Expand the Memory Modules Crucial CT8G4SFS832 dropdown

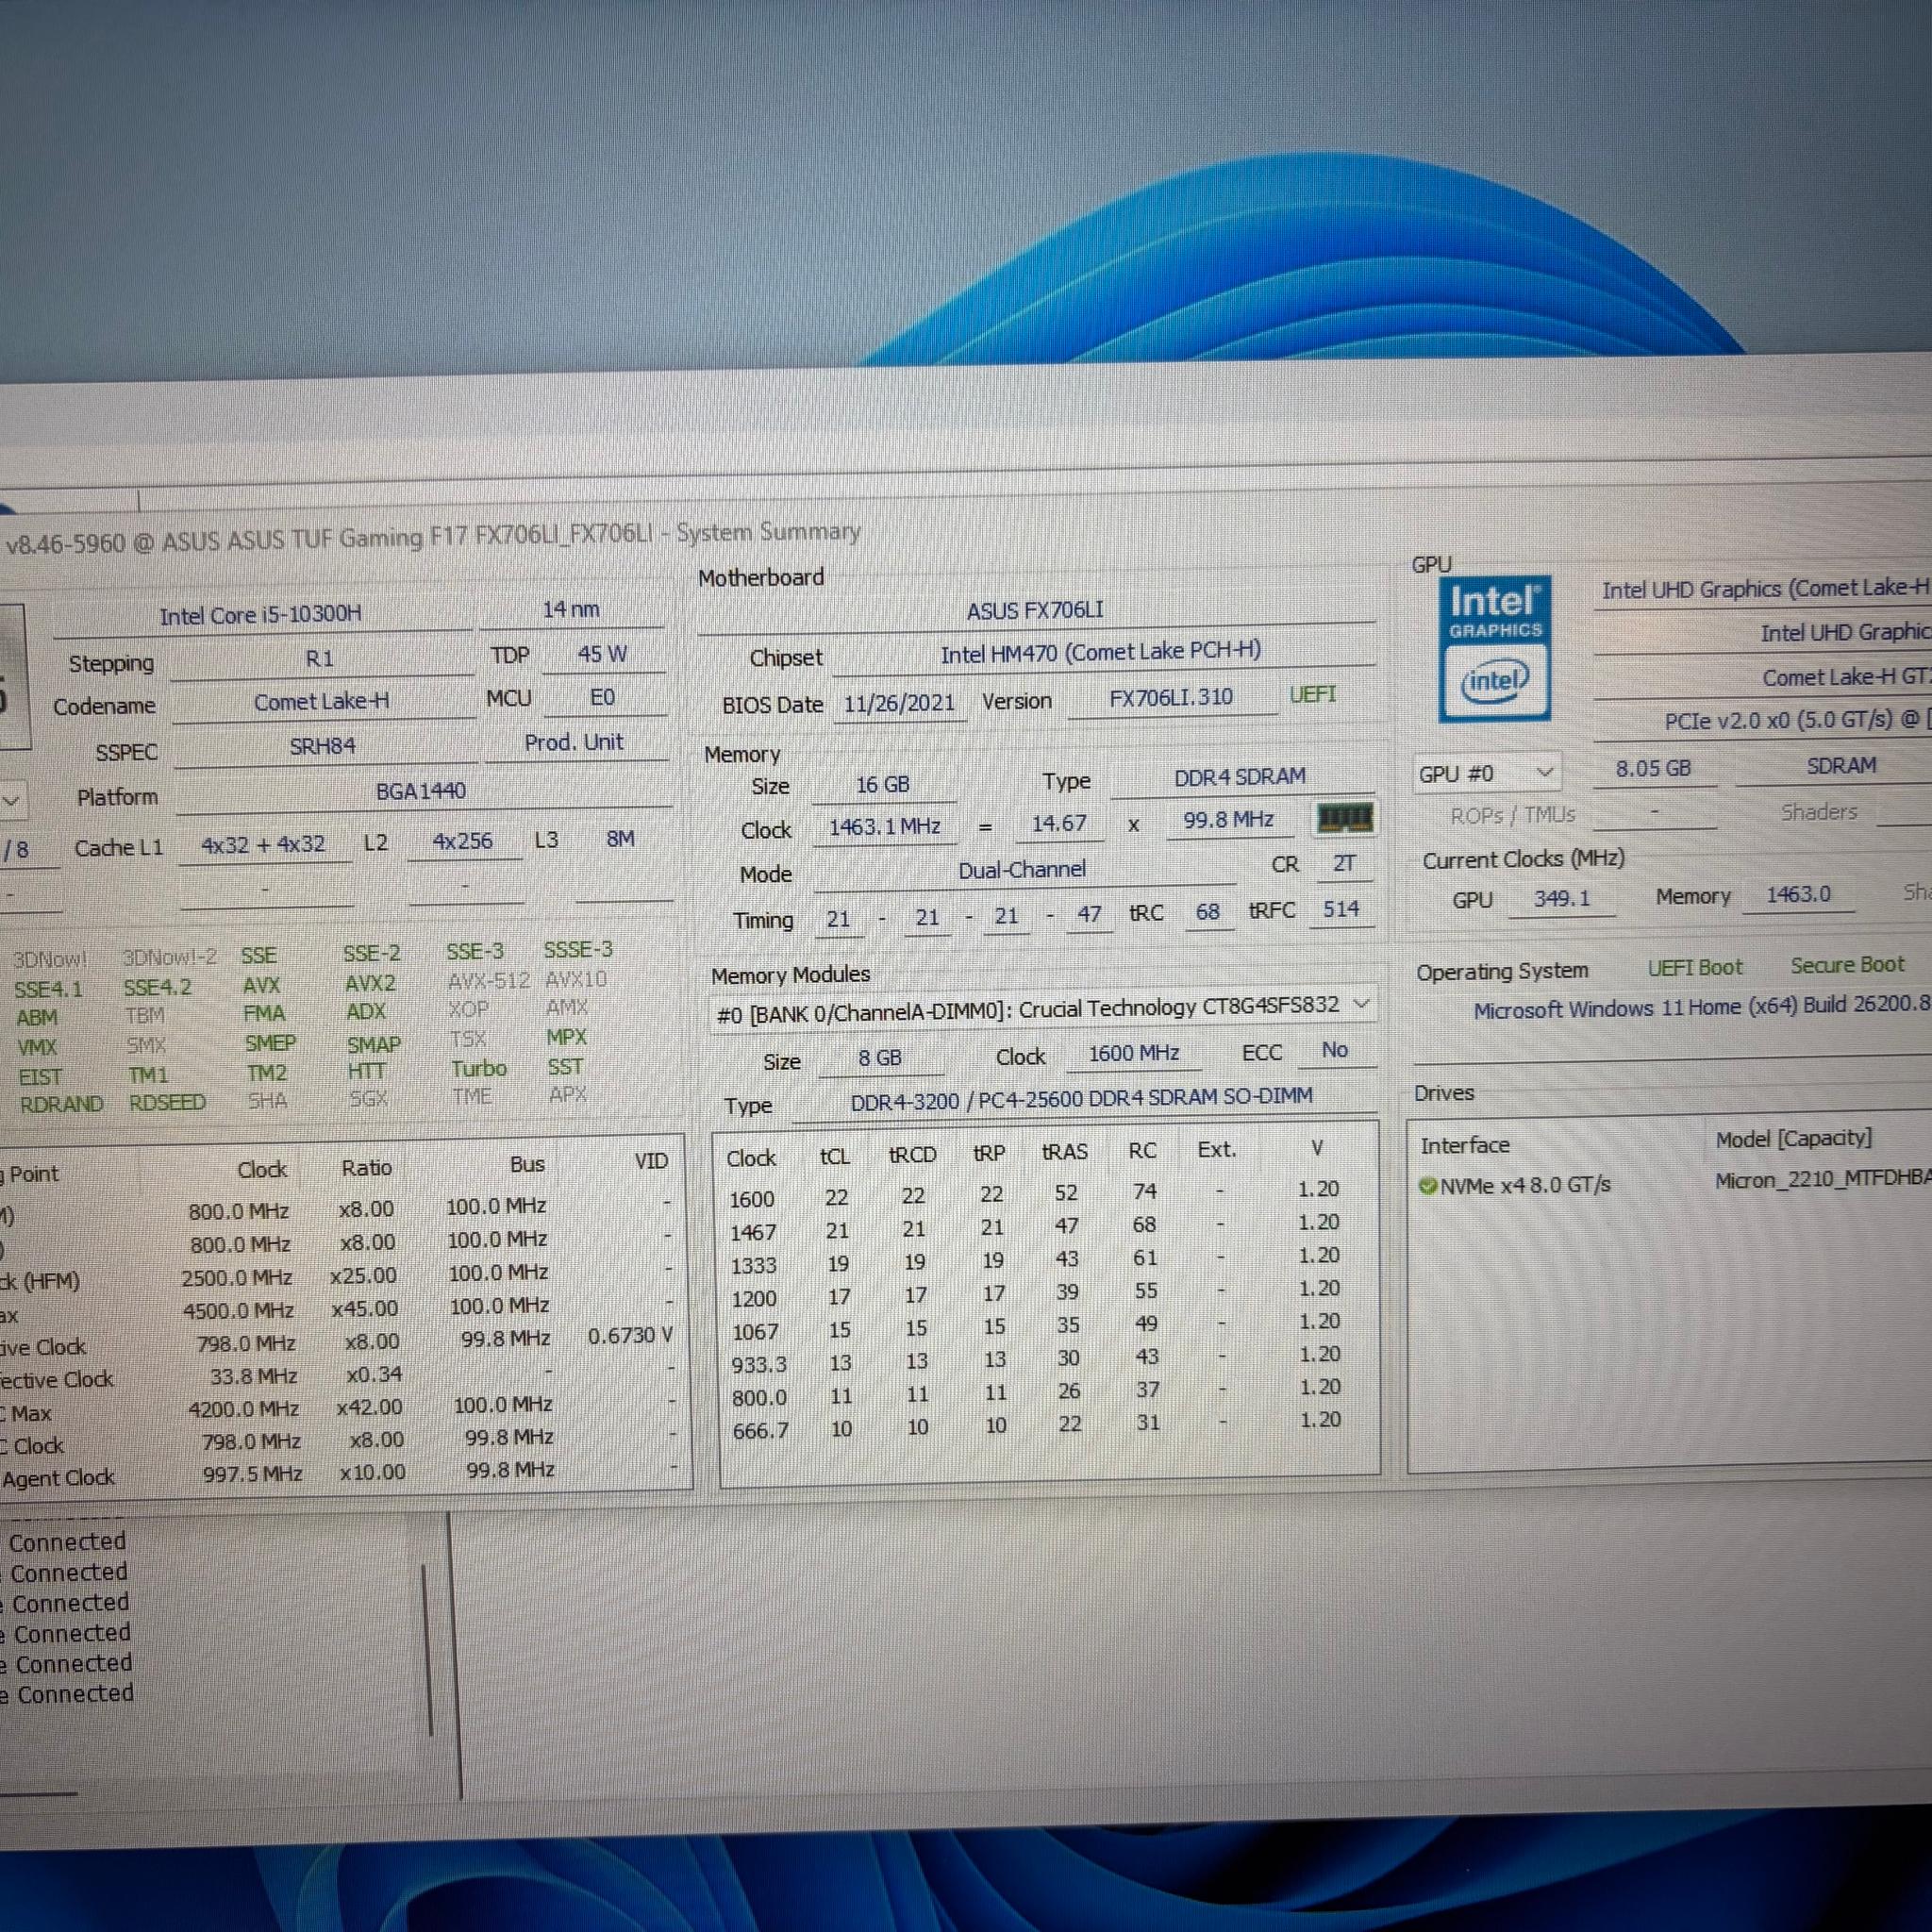pos(1043,1010)
